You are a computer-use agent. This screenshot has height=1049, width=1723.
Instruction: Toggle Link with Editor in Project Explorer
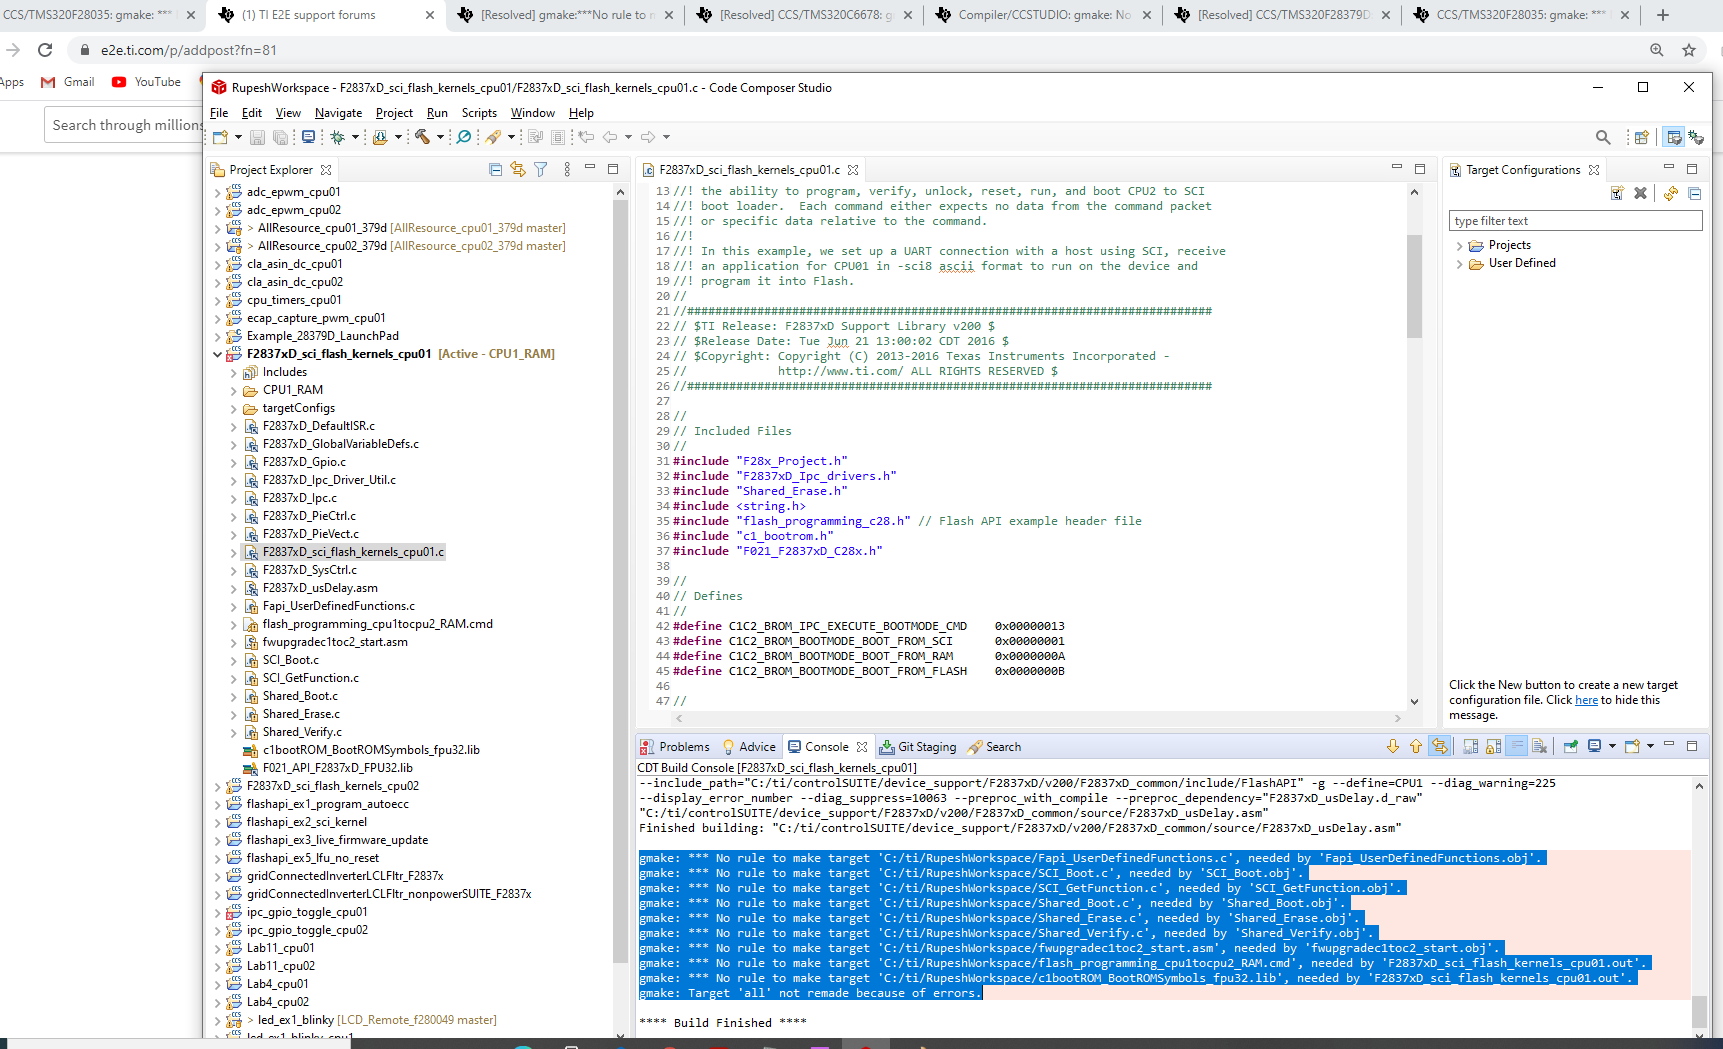click(518, 170)
